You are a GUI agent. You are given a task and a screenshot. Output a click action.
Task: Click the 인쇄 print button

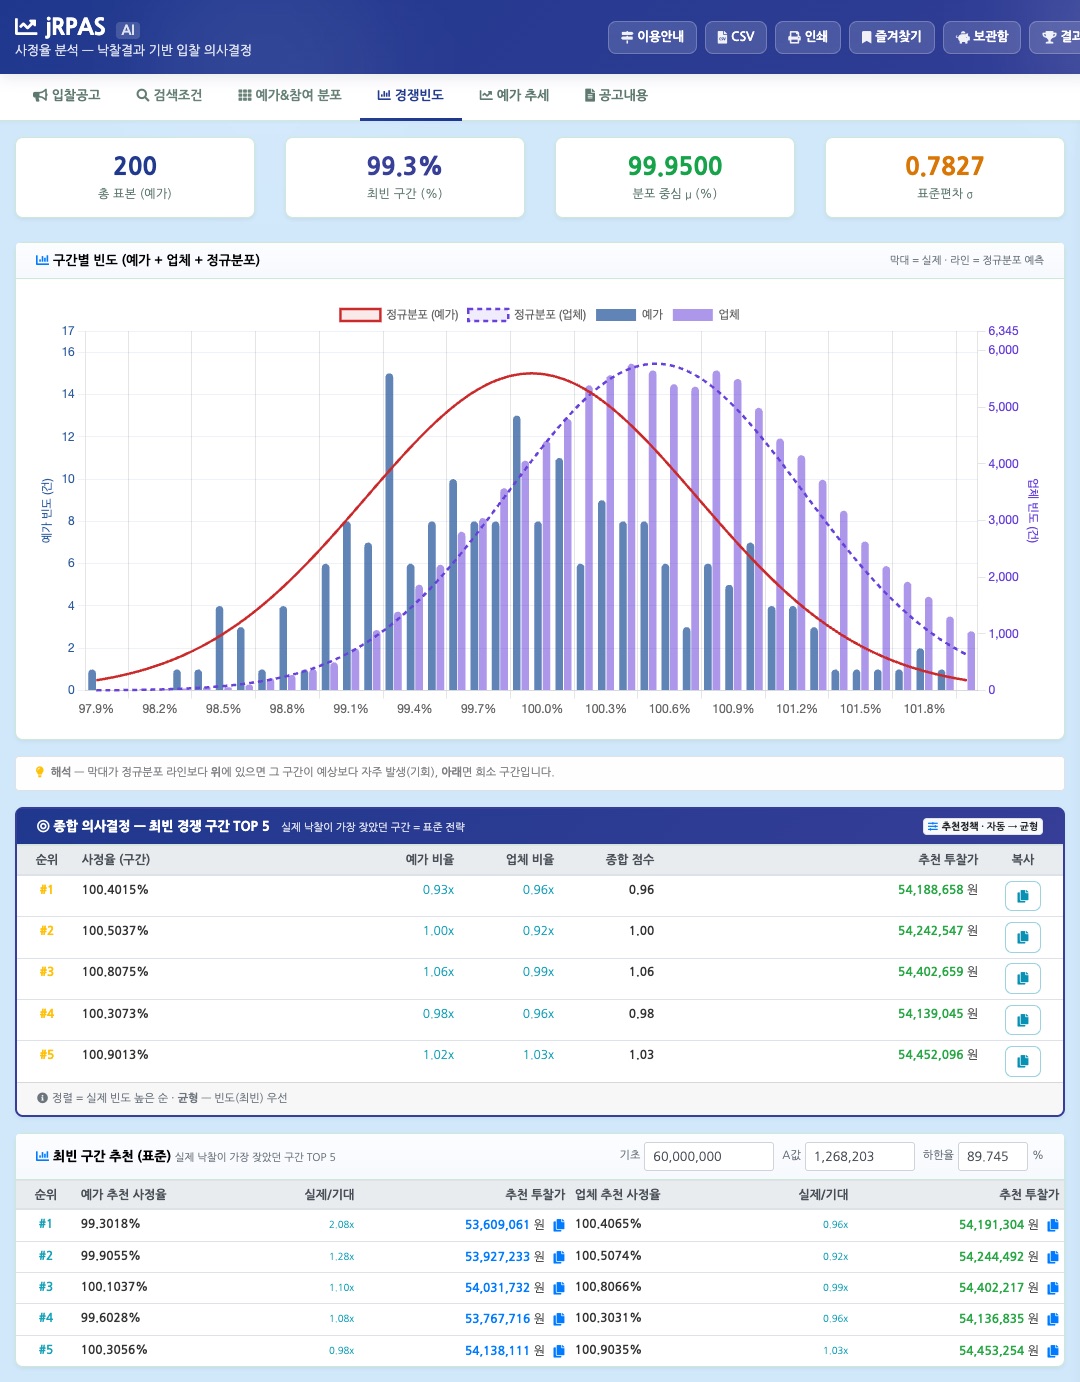(x=808, y=37)
